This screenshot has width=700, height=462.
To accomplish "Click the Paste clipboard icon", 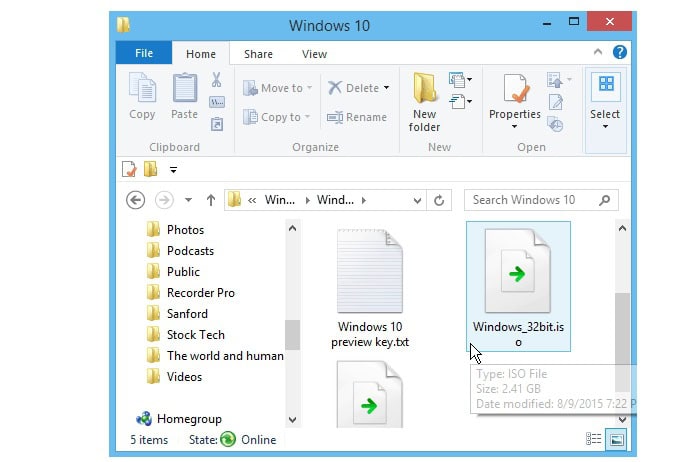I will 184,96.
